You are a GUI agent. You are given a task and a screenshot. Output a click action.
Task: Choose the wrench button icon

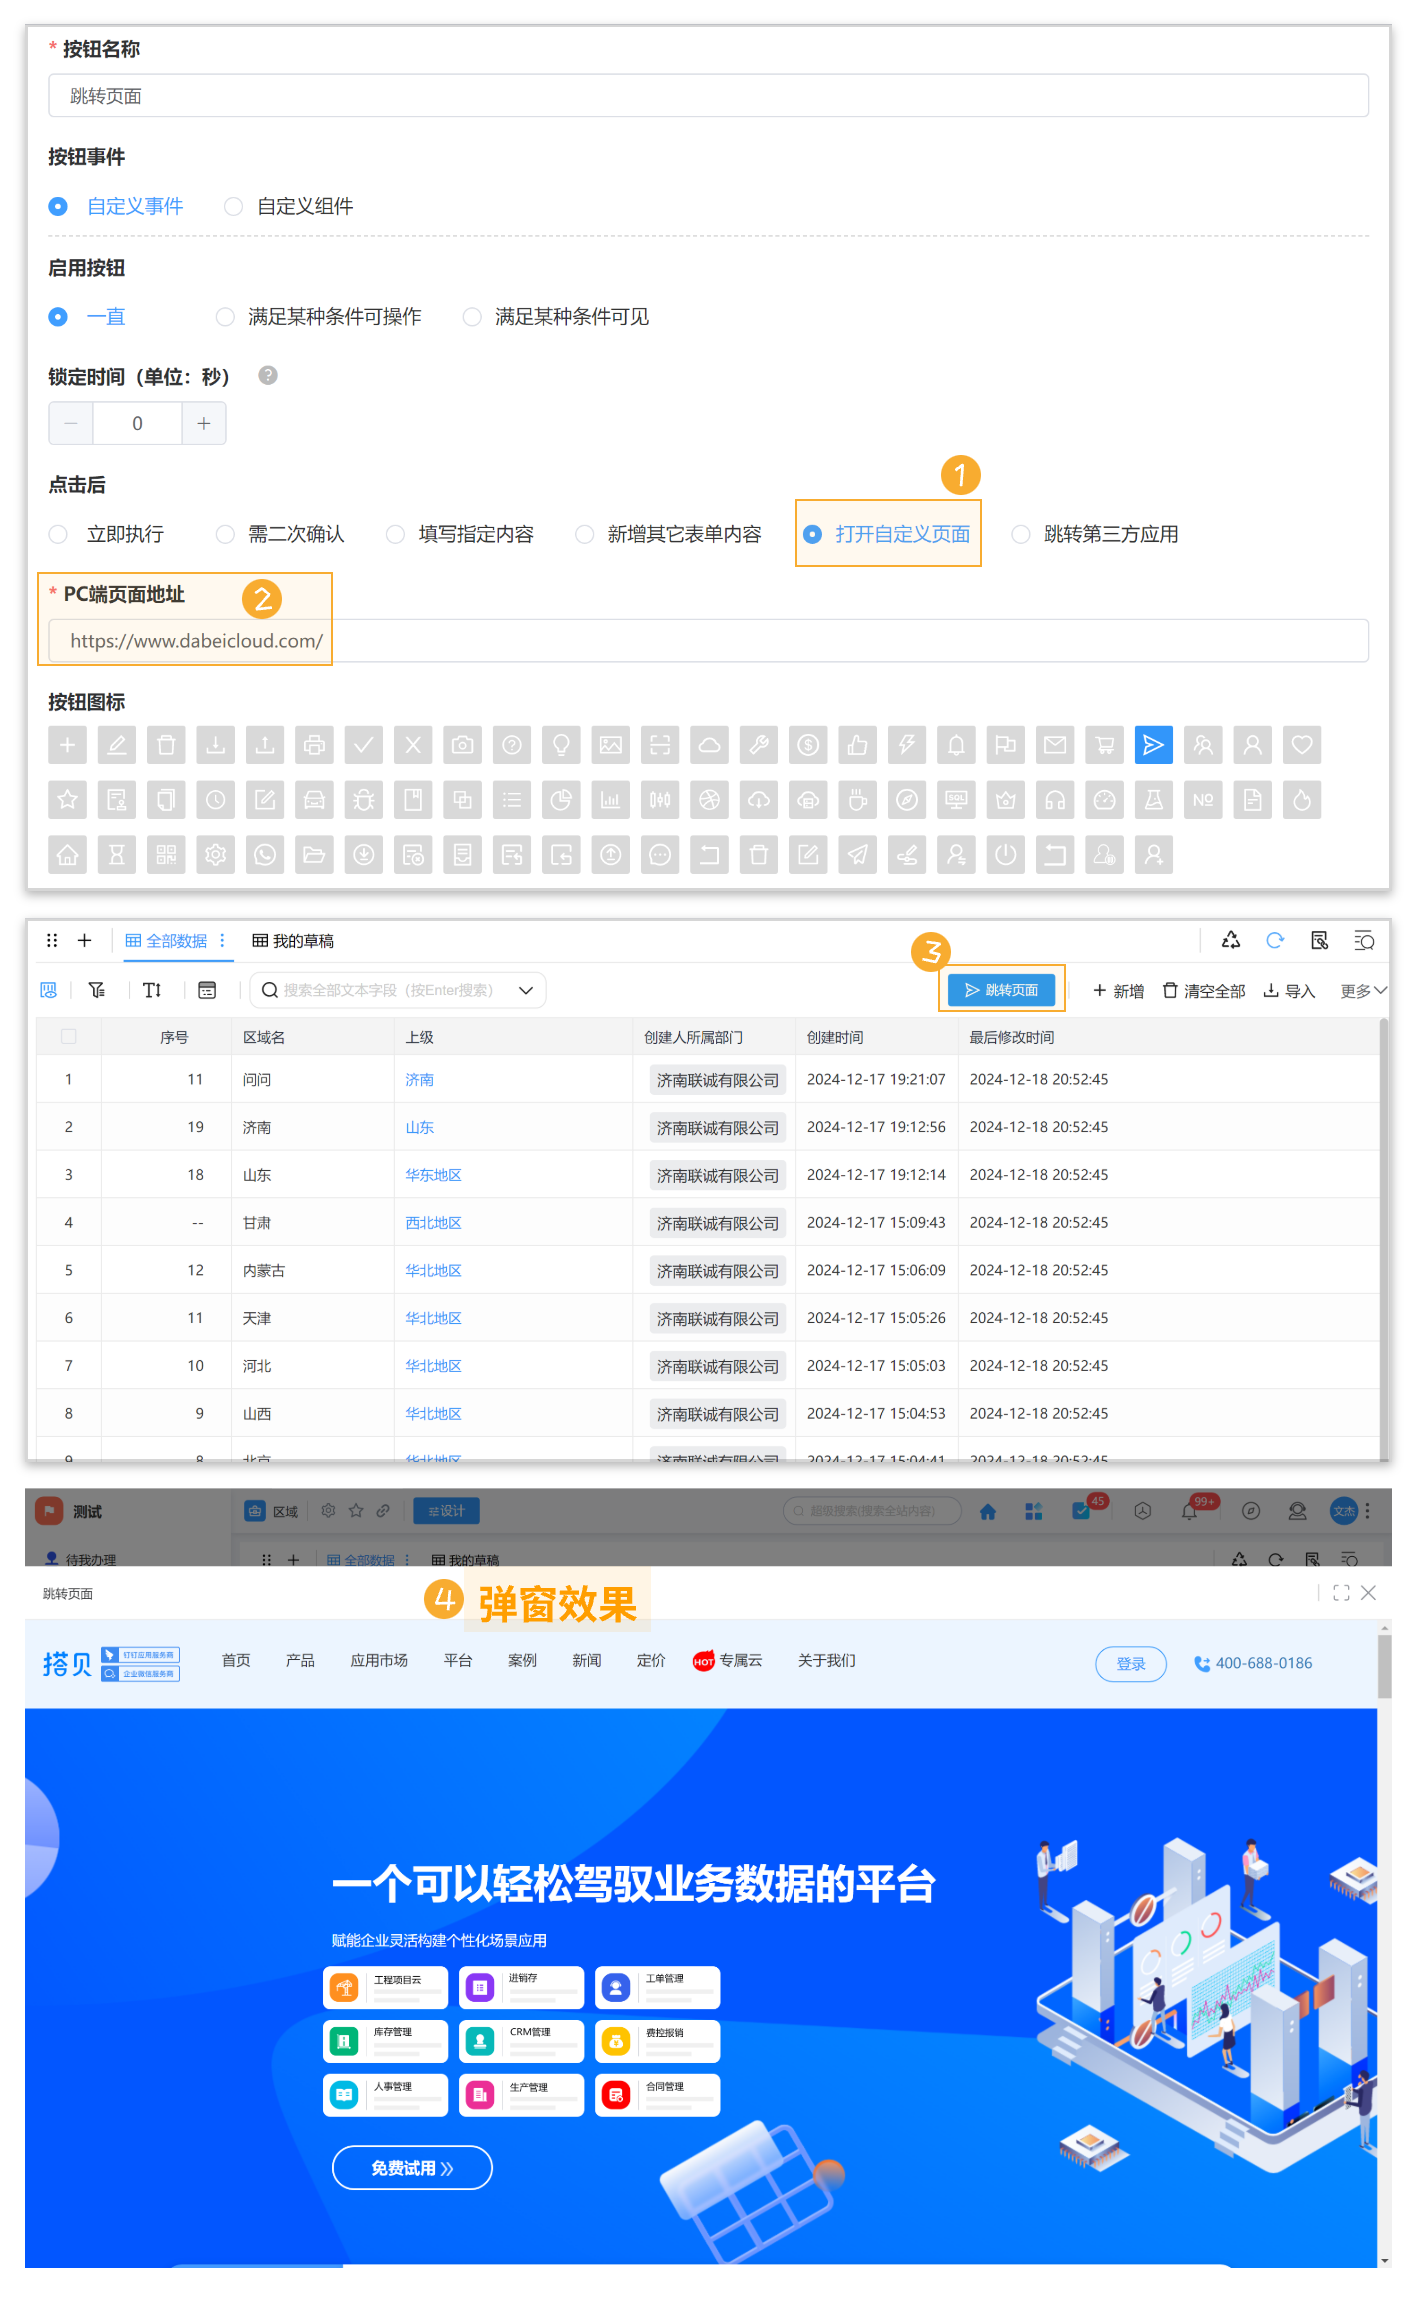[759, 745]
